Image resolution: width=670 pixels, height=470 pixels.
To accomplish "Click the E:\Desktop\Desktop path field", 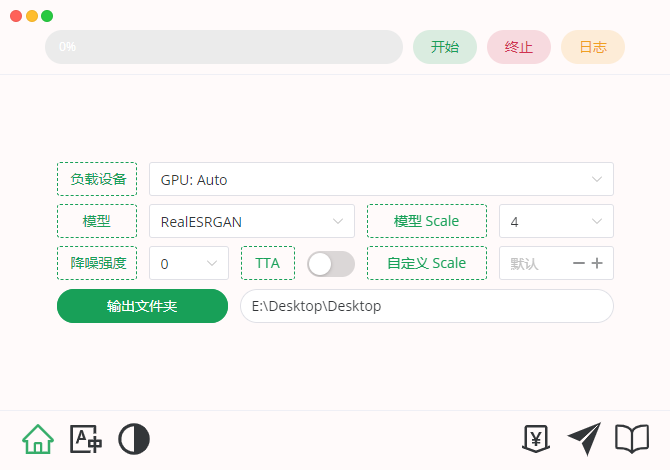I will pos(427,306).
